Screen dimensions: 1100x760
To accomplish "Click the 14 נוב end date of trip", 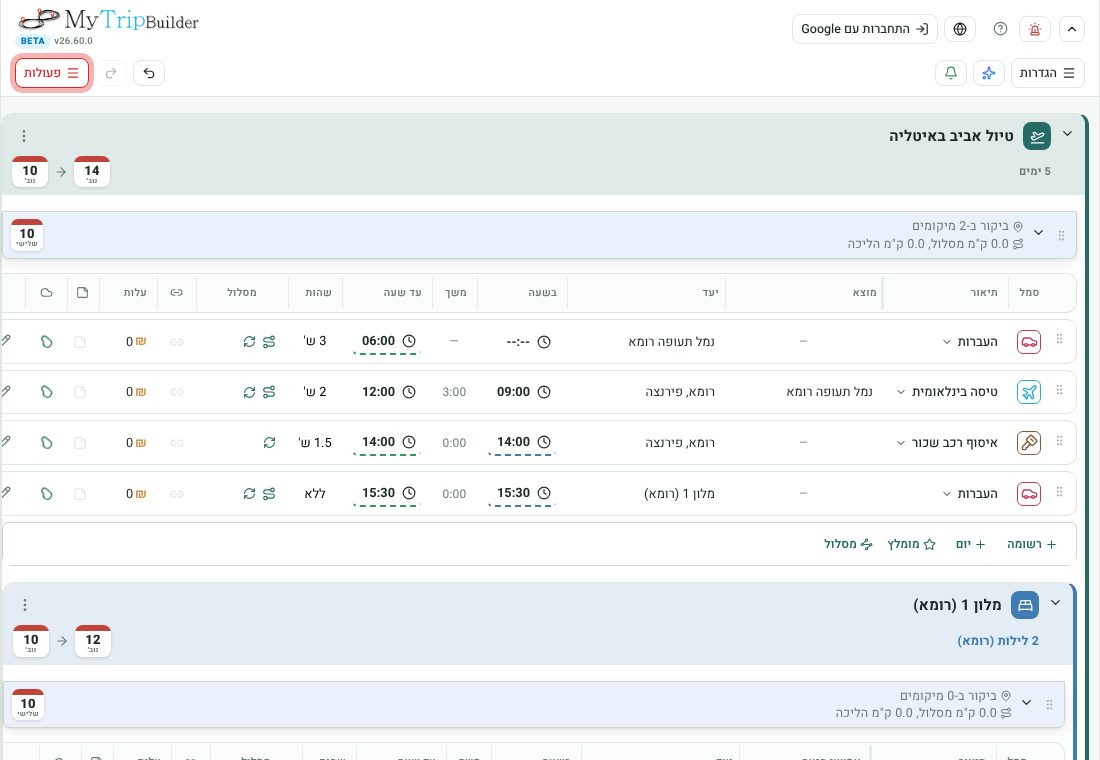I will (92, 172).
